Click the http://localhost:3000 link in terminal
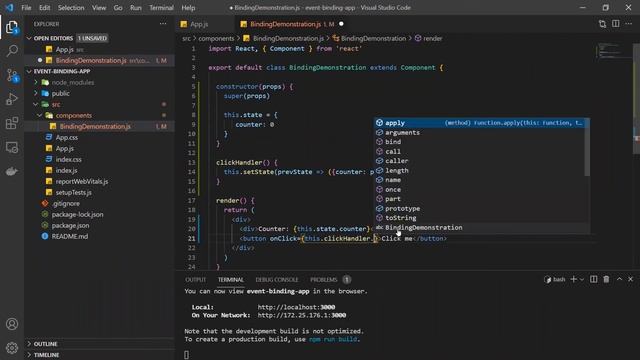The width and height of the screenshot is (640, 360). (x=296, y=307)
